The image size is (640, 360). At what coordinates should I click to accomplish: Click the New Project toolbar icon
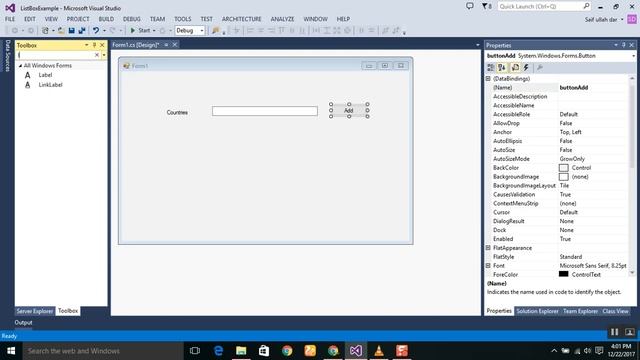(45, 30)
